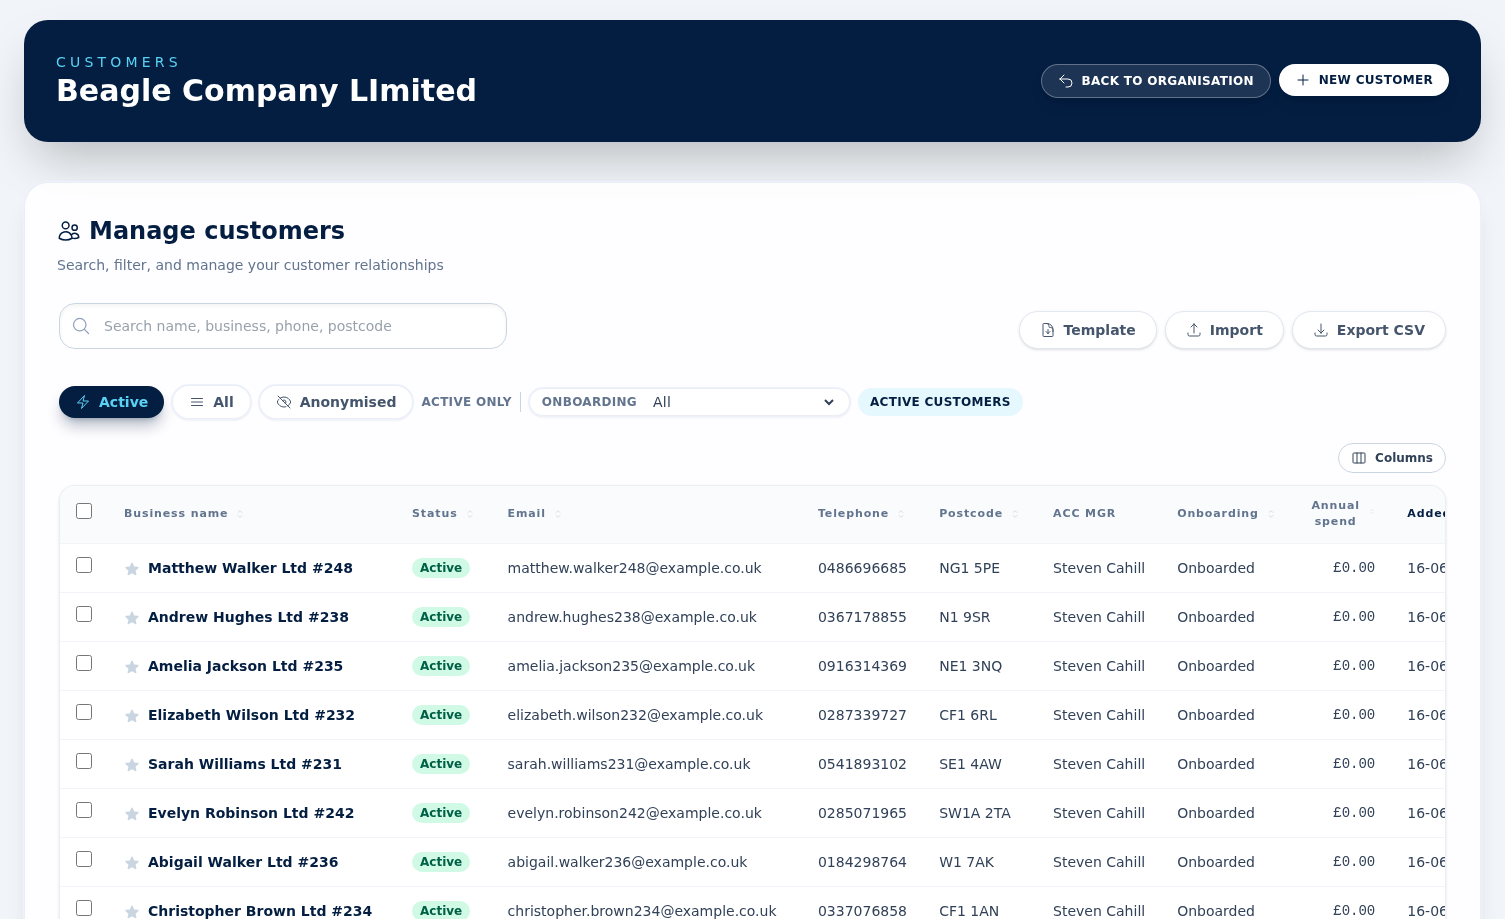Click the Active Customers badge
Viewport: 1505px width, 919px height.
pyautogui.click(x=940, y=402)
